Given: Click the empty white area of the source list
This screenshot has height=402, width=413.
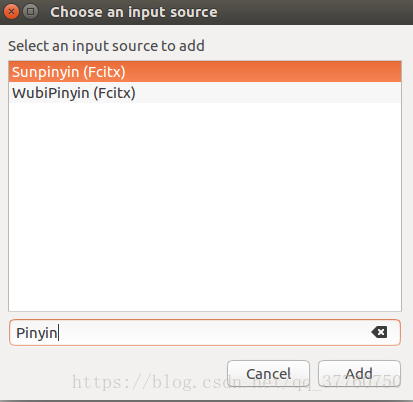Looking at the screenshot, I should coord(205,207).
